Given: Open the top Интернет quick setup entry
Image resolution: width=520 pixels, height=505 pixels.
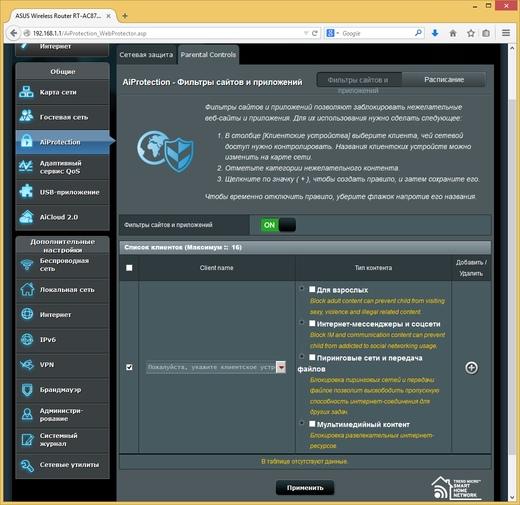Looking at the screenshot, I should pos(62,49).
